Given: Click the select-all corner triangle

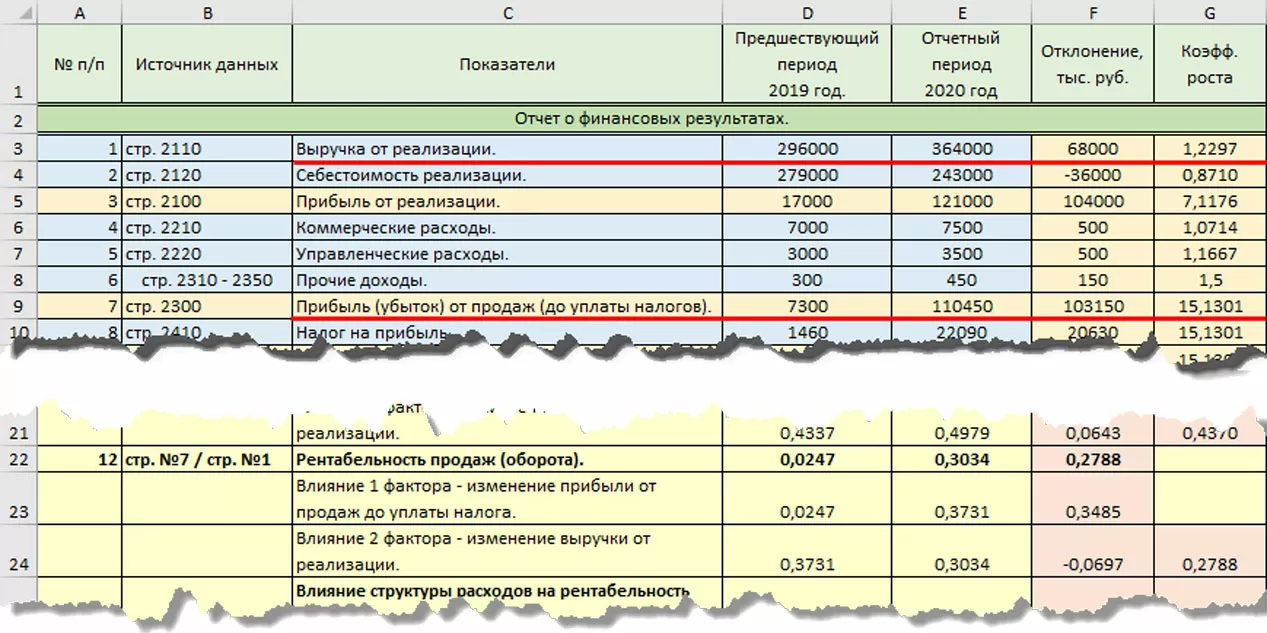Looking at the screenshot, I should pyautogui.click(x=18, y=12).
